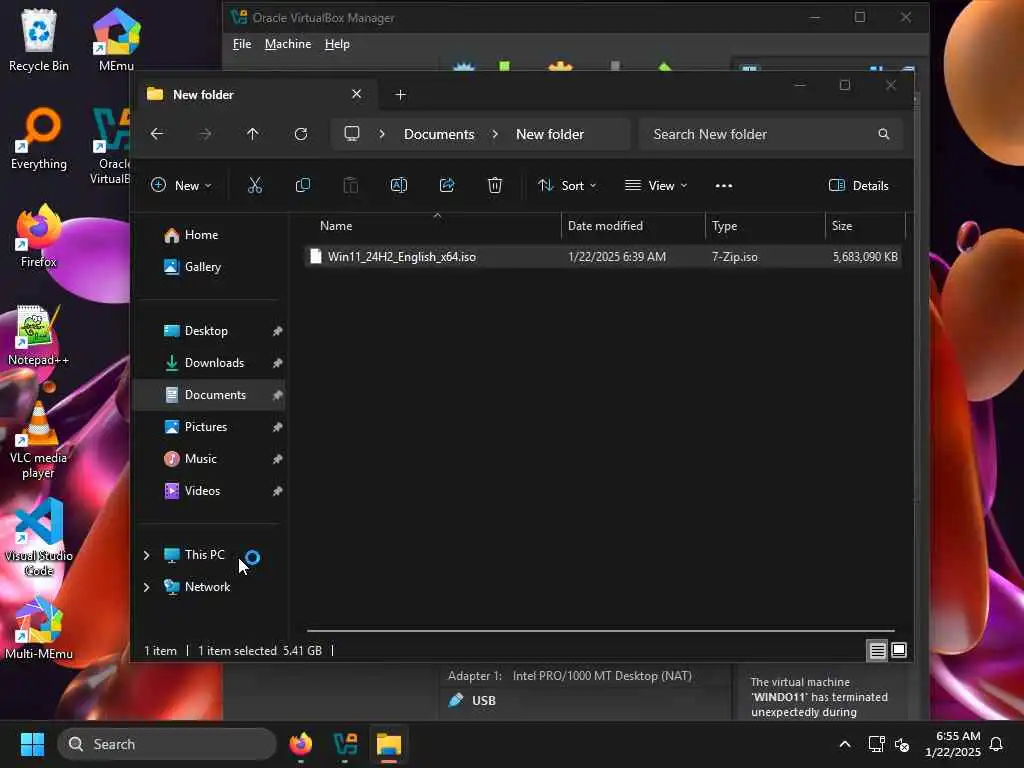Viewport: 1024px width, 768px height.
Task: Click the Copy icon in toolbar
Action: 302,185
